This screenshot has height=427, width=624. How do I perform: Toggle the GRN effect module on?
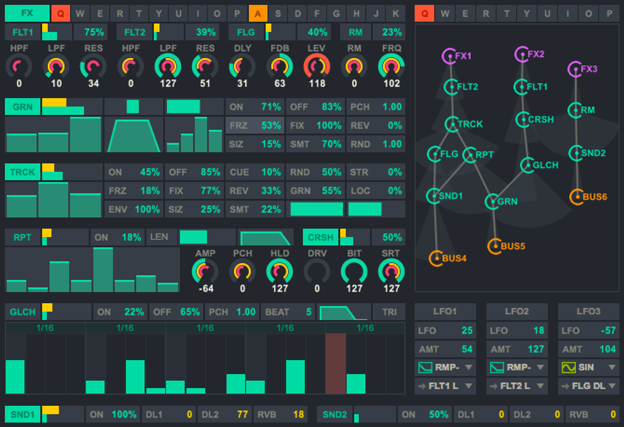click(22, 107)
